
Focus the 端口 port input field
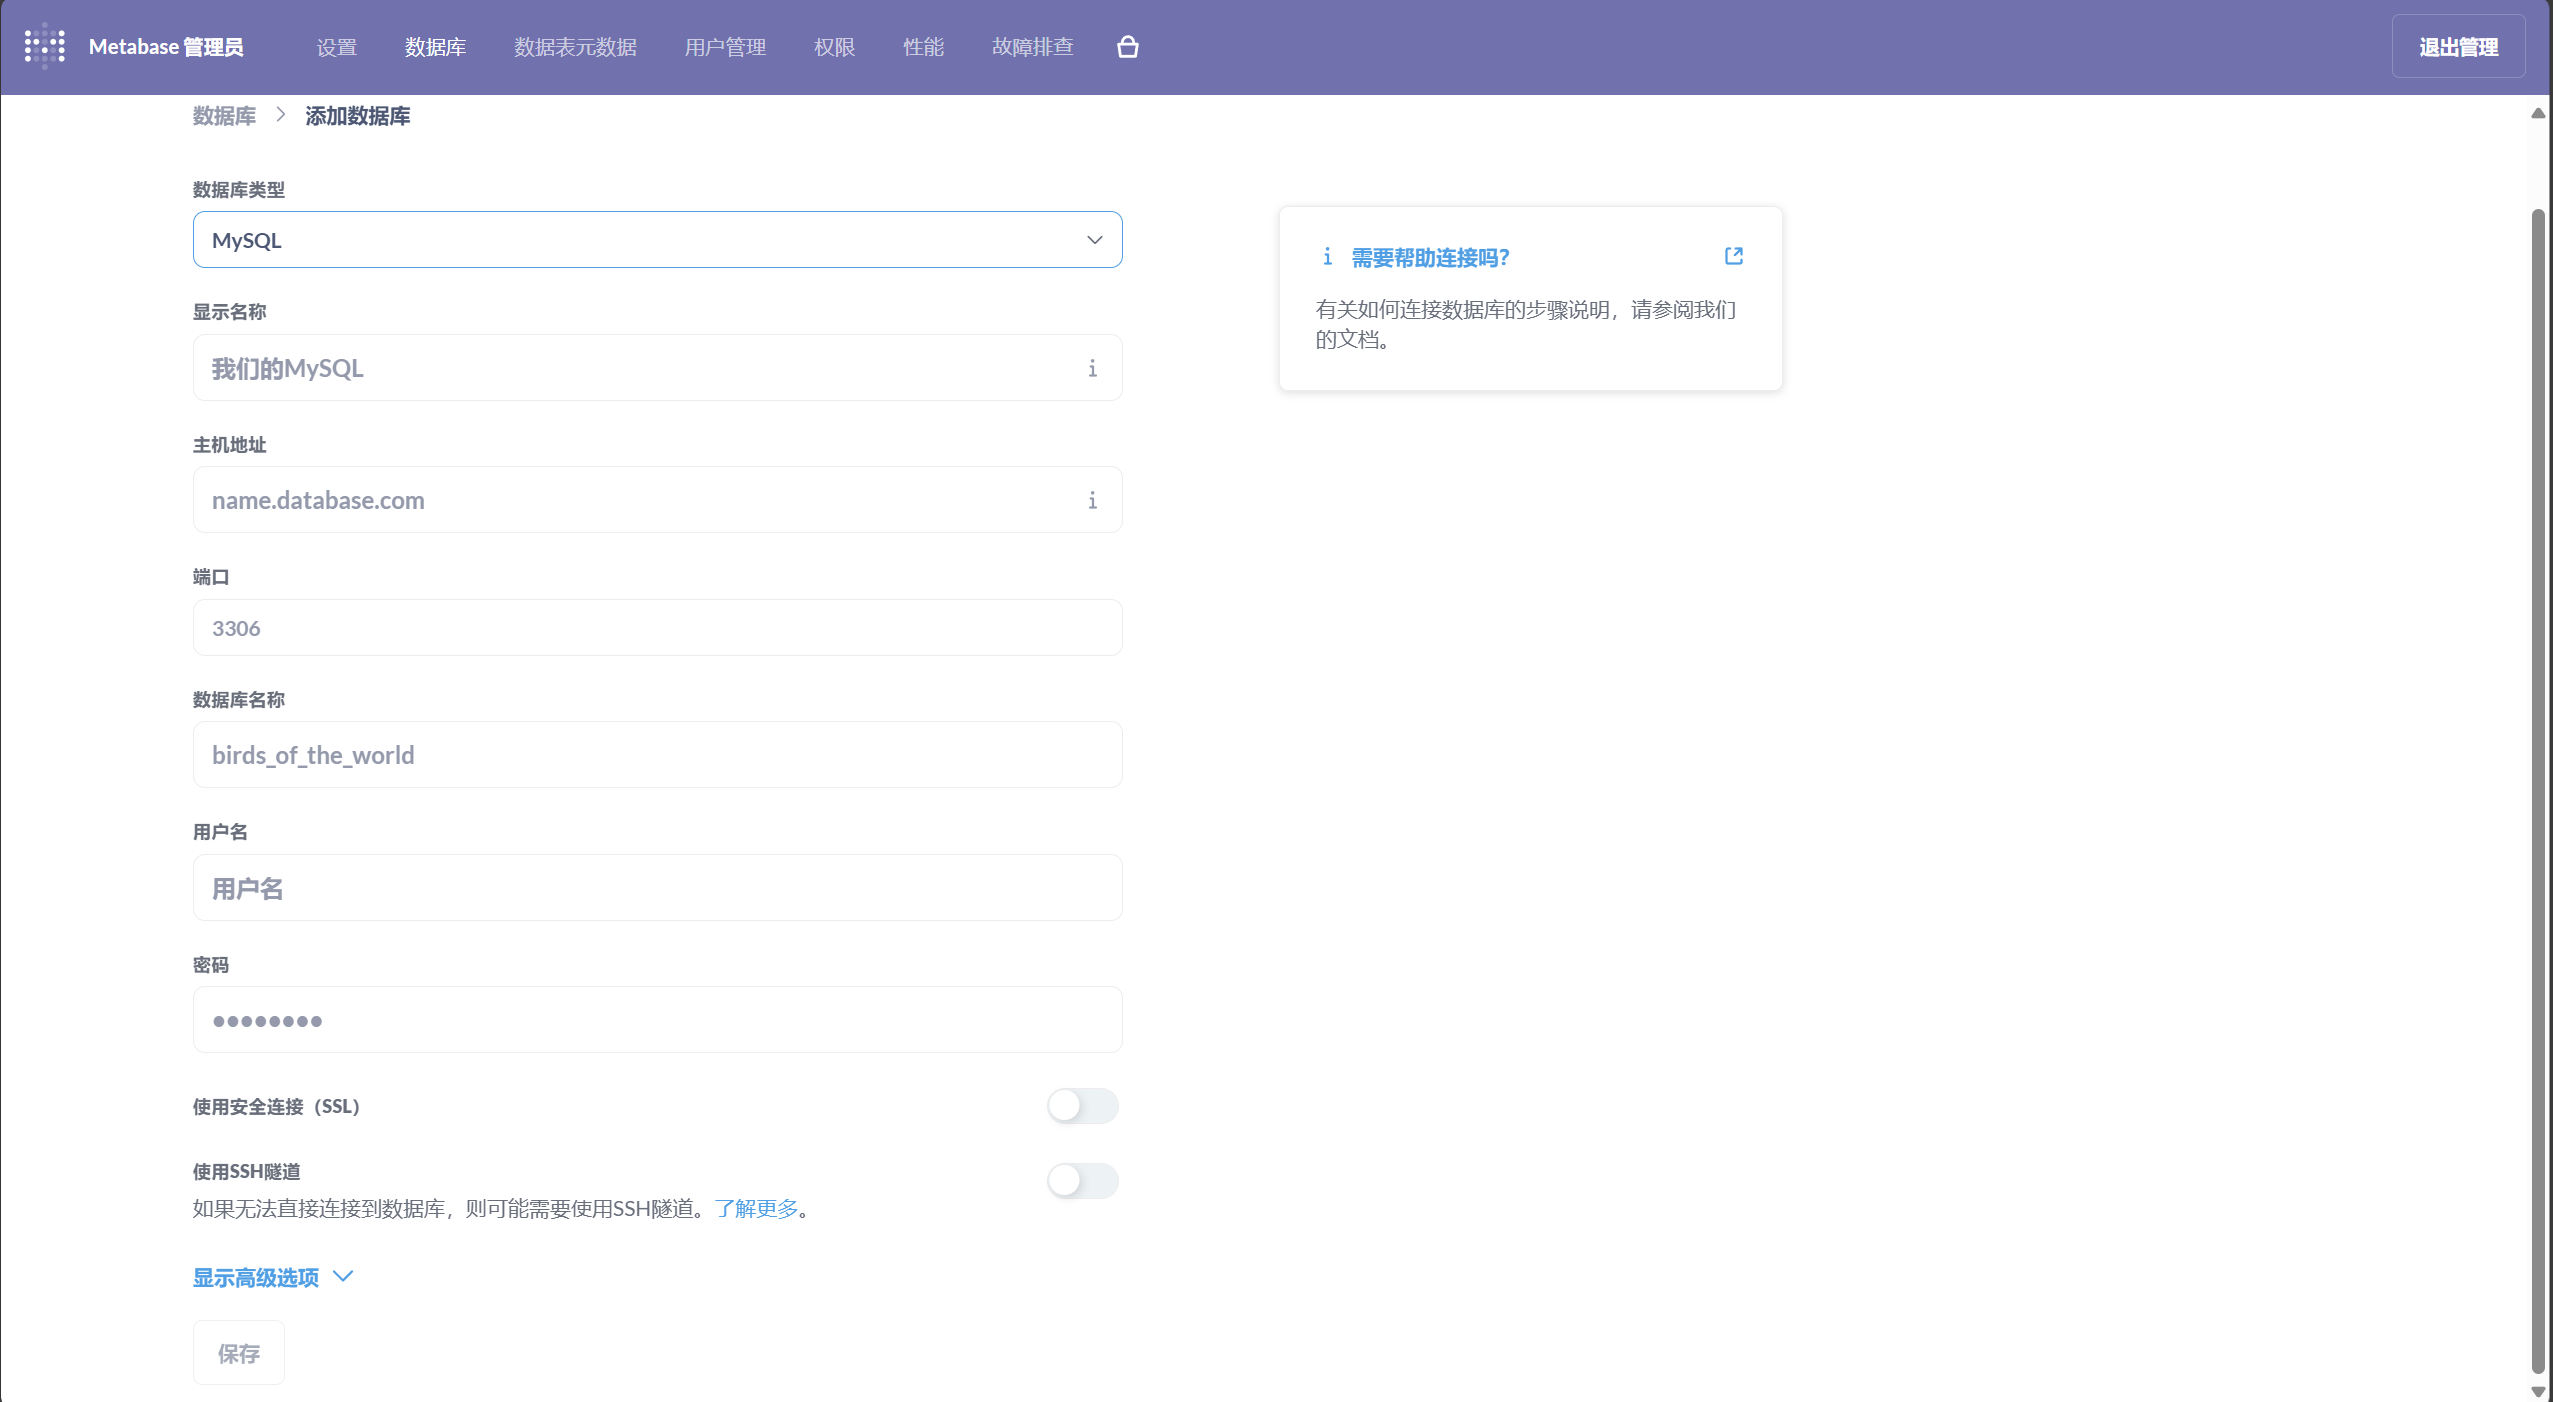pos(656,628)
